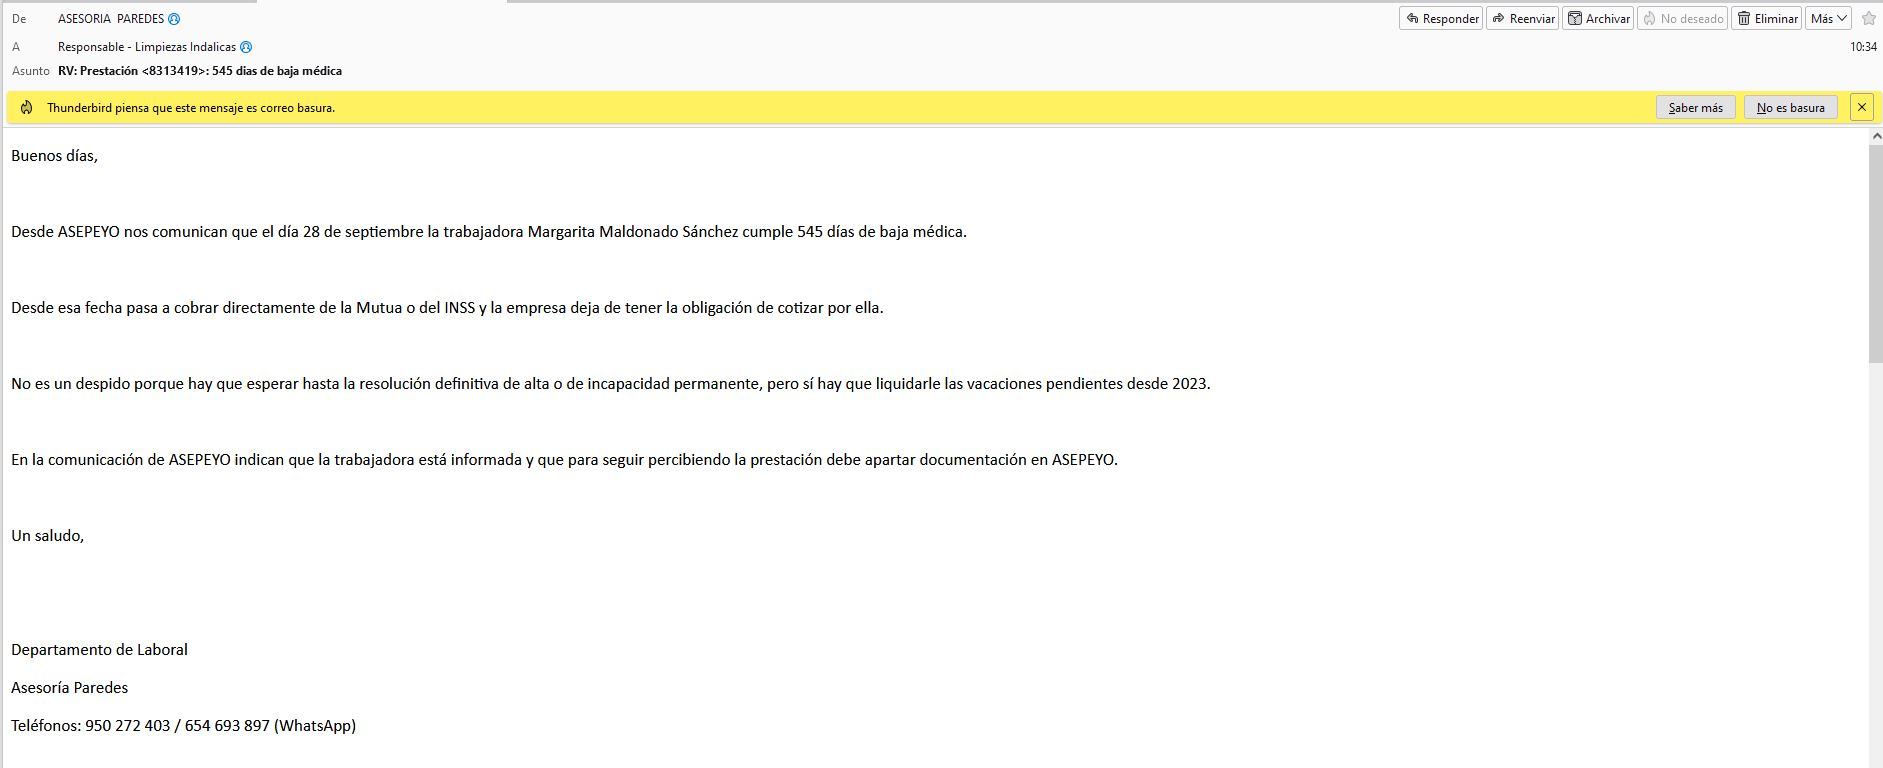Click the subject line RV: Prestación
Image resolution: width=1883 pixels, height=768 pixels.
click(200, 71)
